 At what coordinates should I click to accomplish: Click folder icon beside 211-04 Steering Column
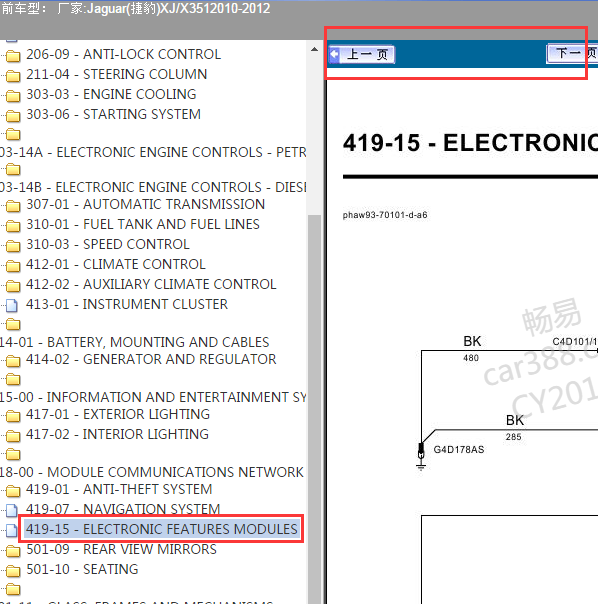13,76
